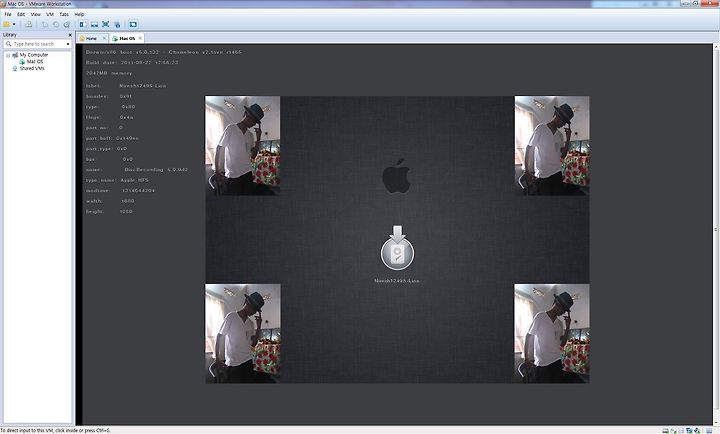This screenshot has width=720, height=434.
Task: Click the thumbnail bar toolbar icon
Action: tap(94, 24)
